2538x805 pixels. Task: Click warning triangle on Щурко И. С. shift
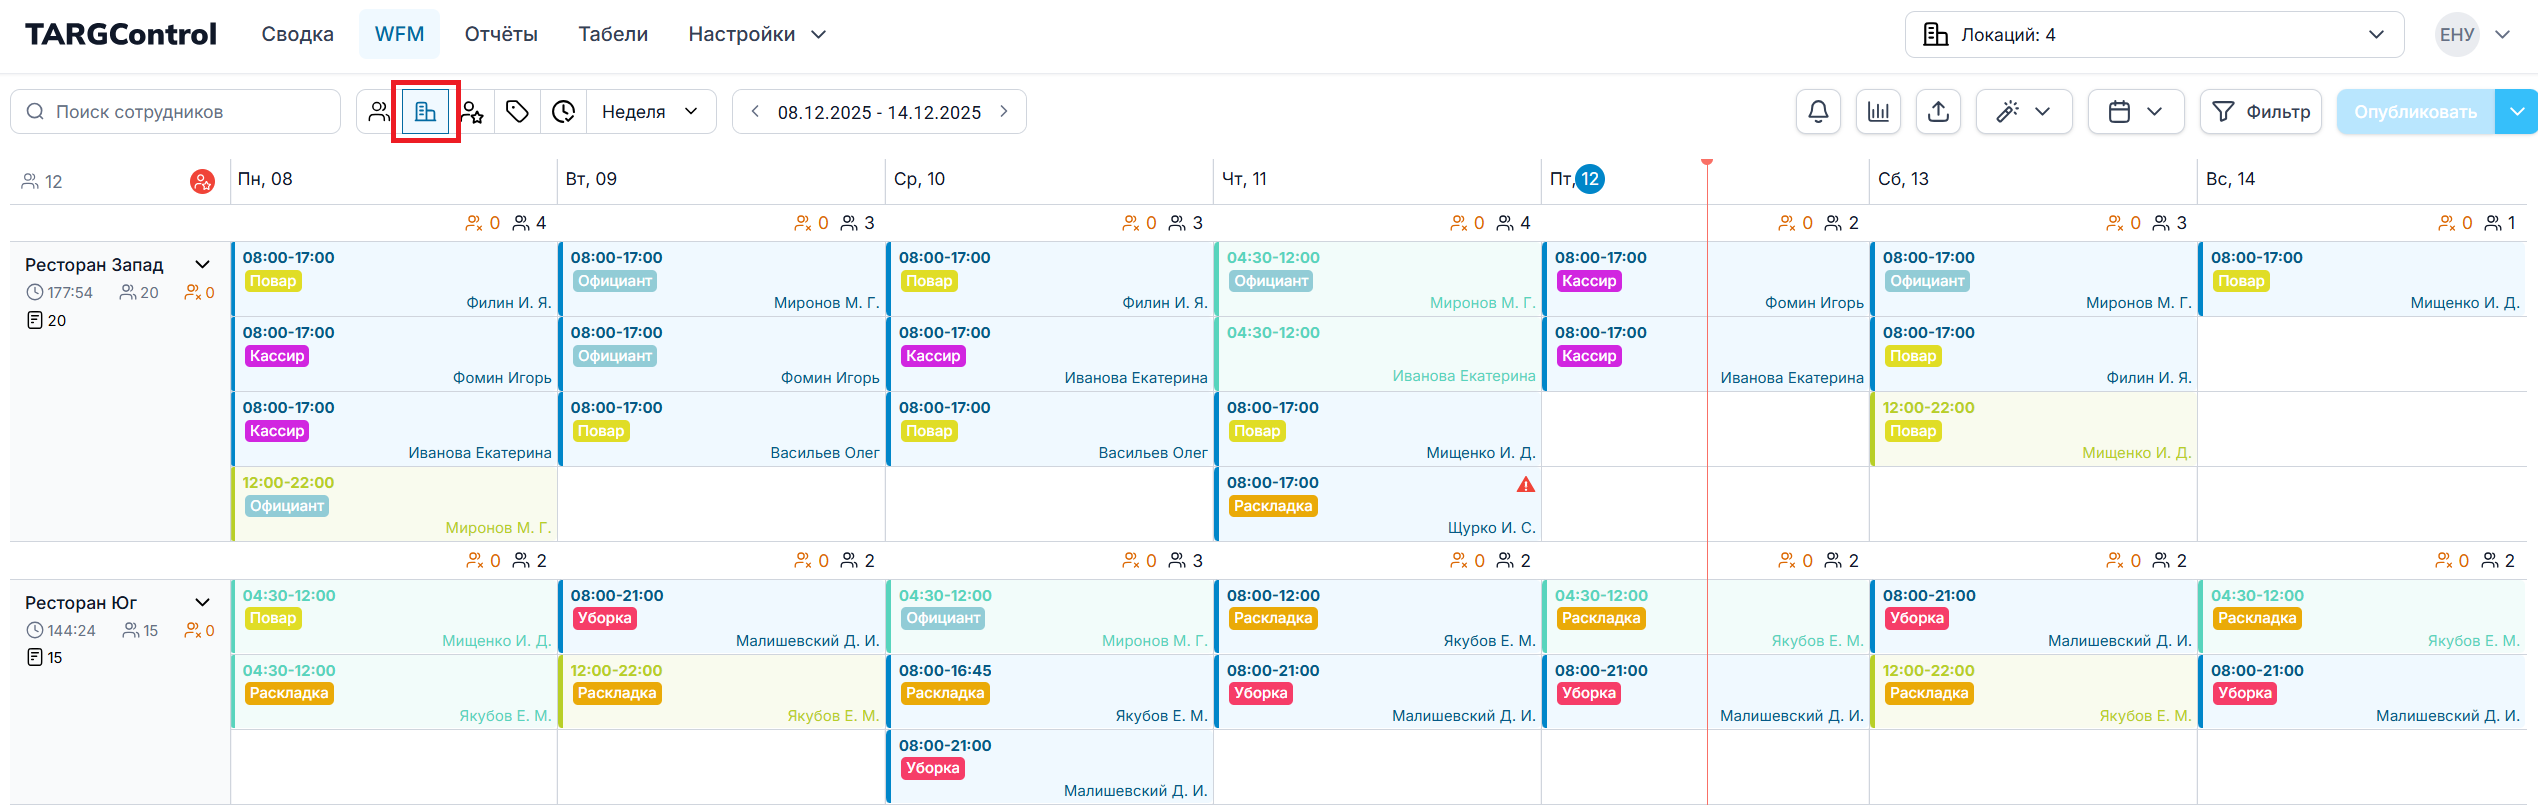(1525, 485)
